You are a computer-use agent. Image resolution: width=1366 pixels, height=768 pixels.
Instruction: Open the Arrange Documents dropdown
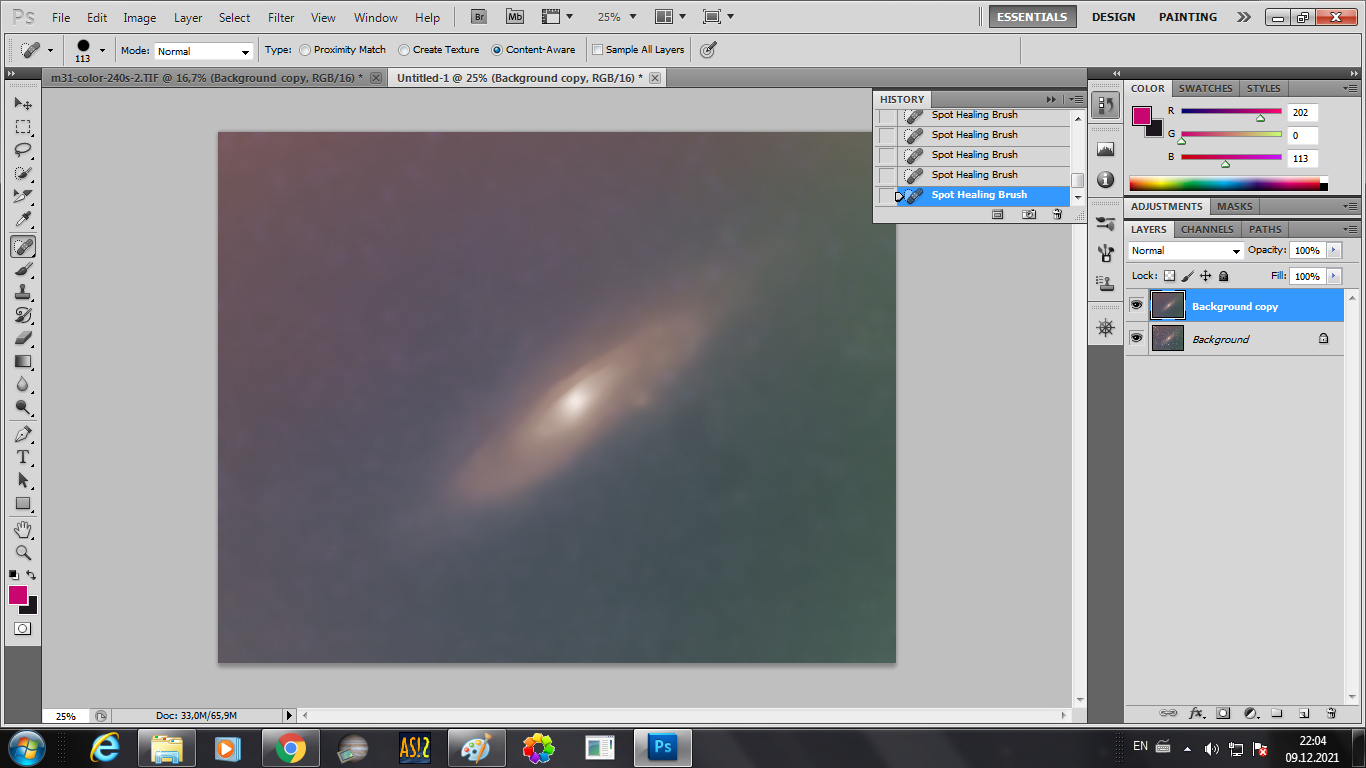click(670, 17)
